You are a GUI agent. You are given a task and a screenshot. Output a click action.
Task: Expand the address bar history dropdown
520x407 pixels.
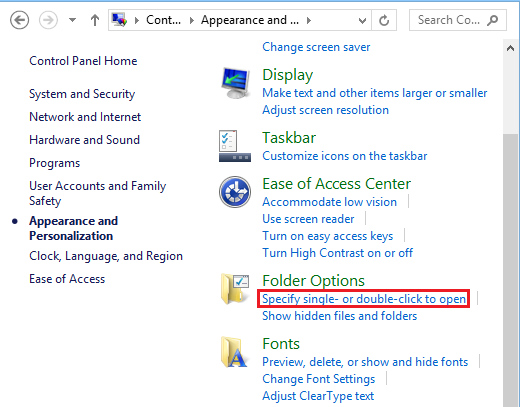pos(362,21)
